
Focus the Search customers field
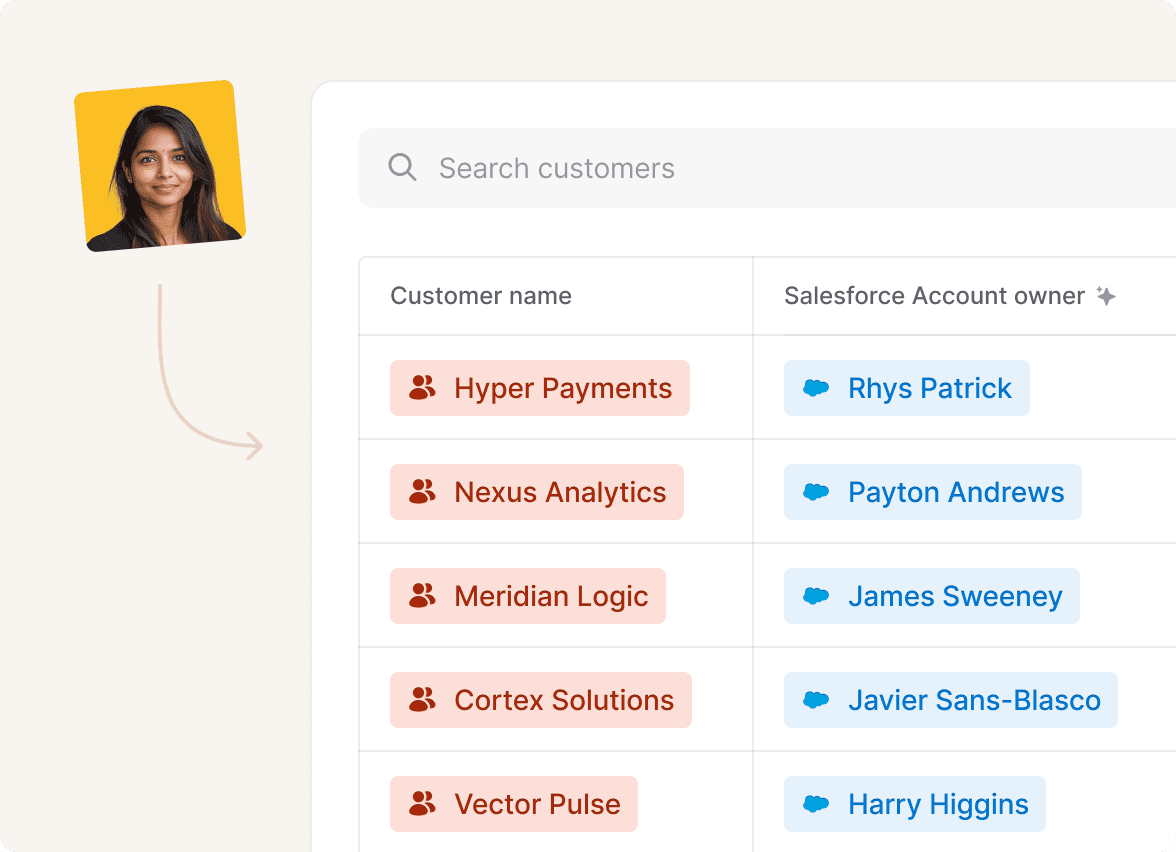pos(766,168)
